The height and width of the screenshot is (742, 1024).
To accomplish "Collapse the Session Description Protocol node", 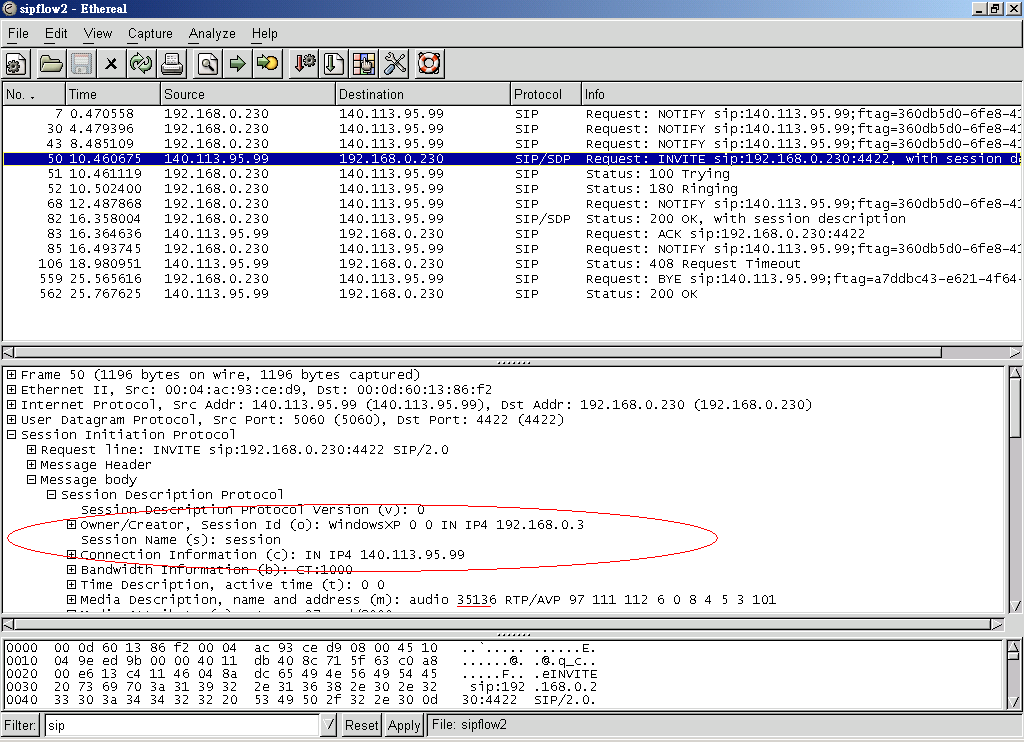I will [51, 495].
